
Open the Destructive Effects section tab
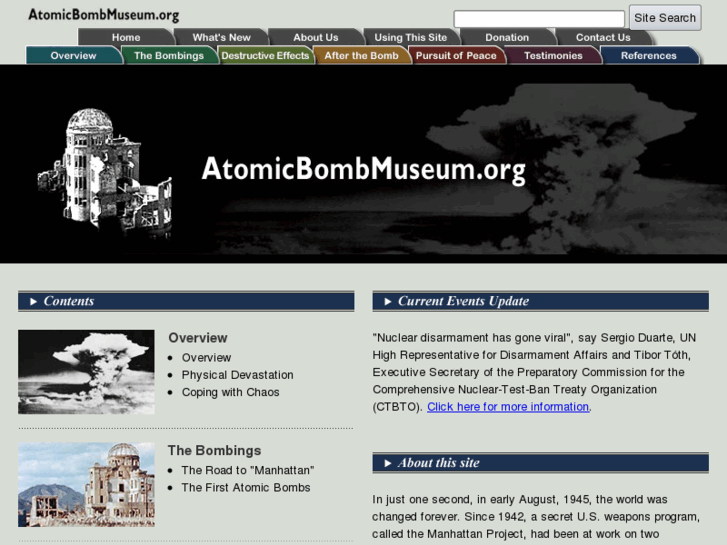point(265,55)
